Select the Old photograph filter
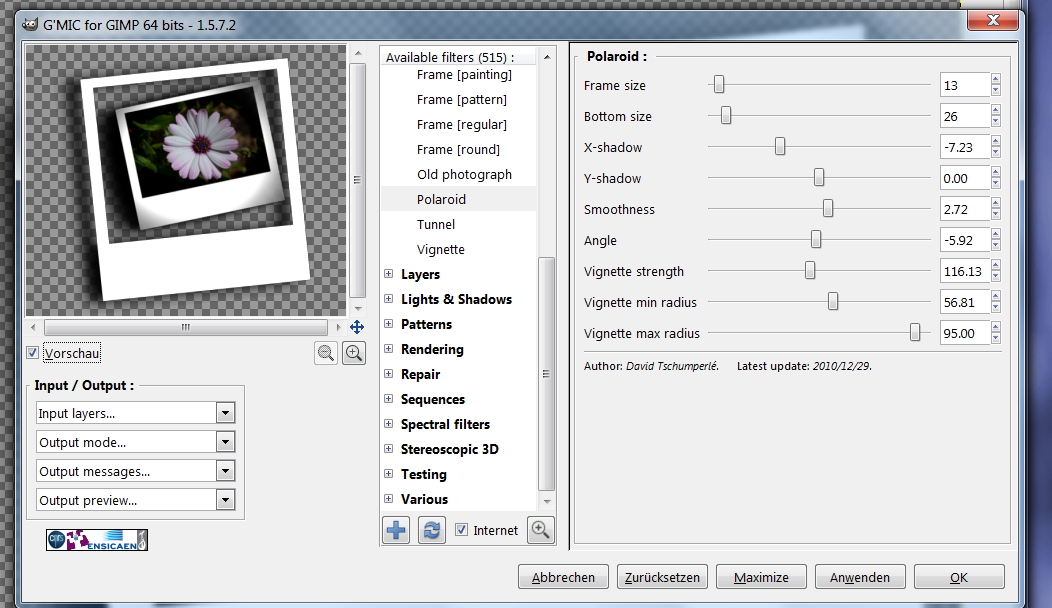 pos(464,174)
